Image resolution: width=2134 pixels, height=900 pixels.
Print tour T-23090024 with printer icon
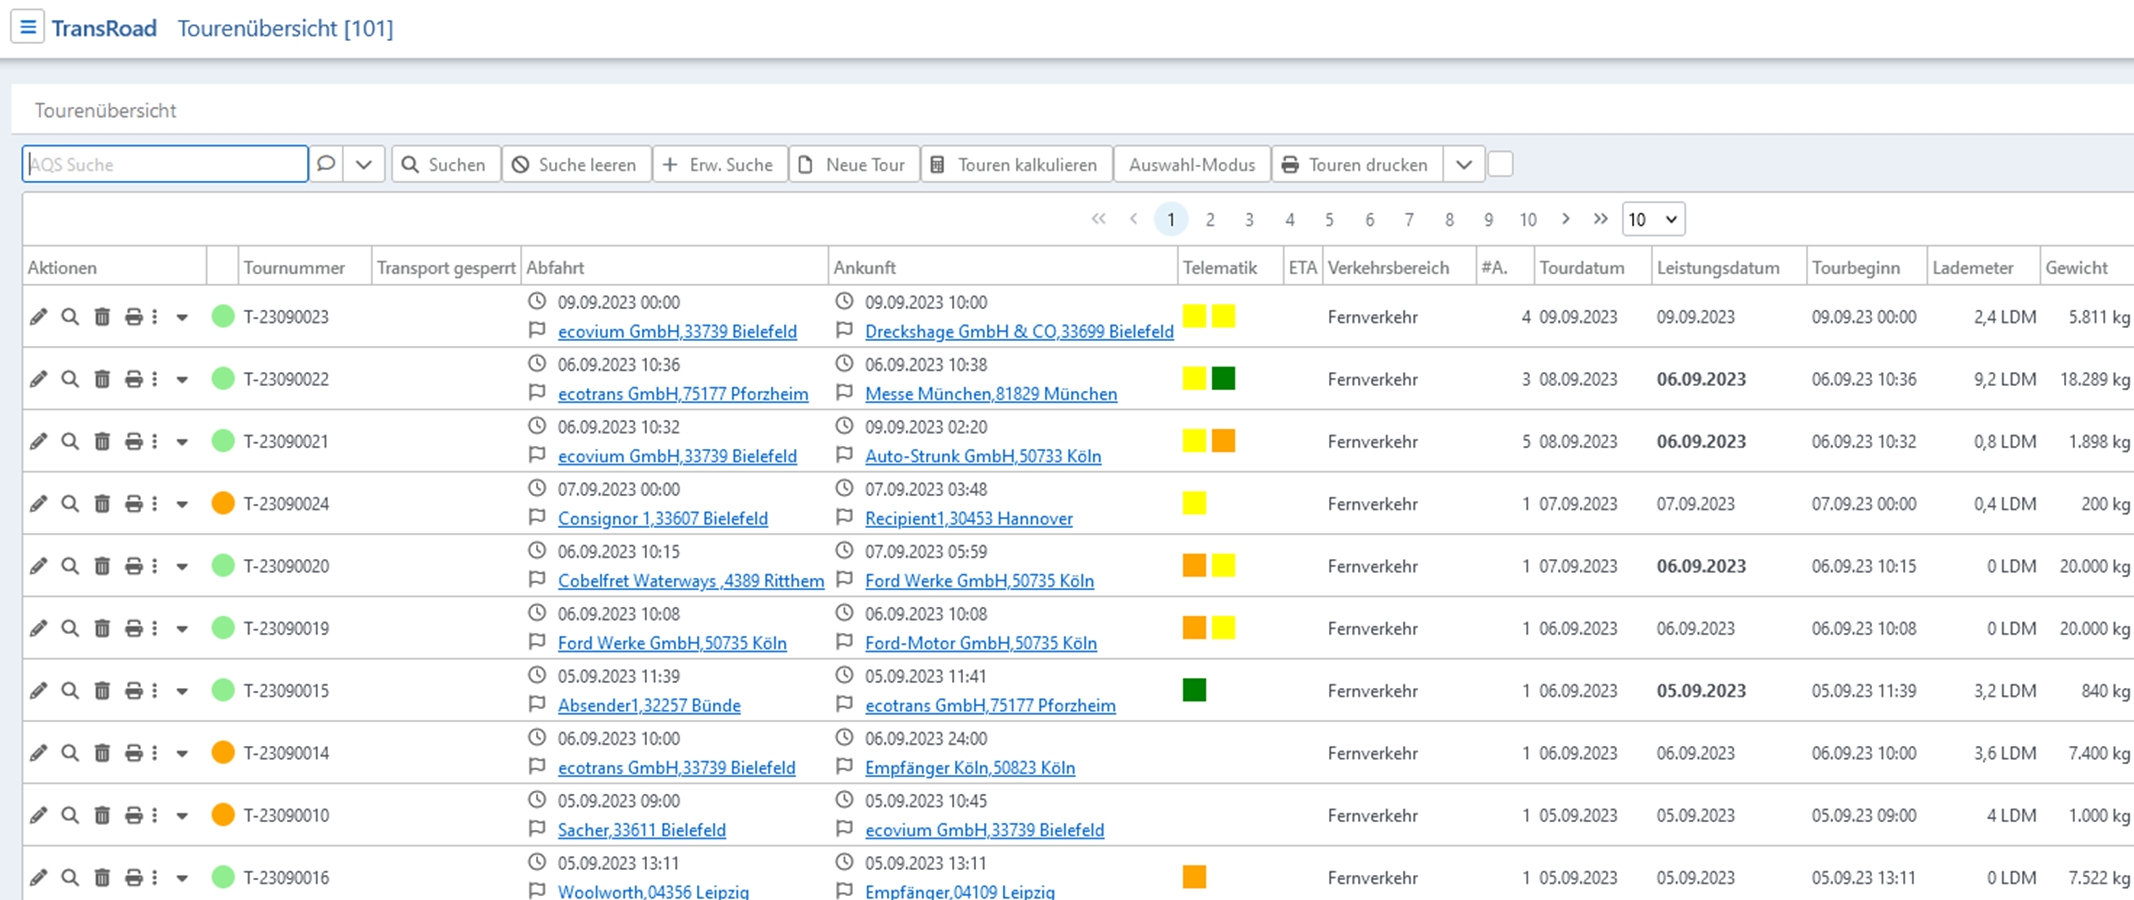tap(133, 504)
